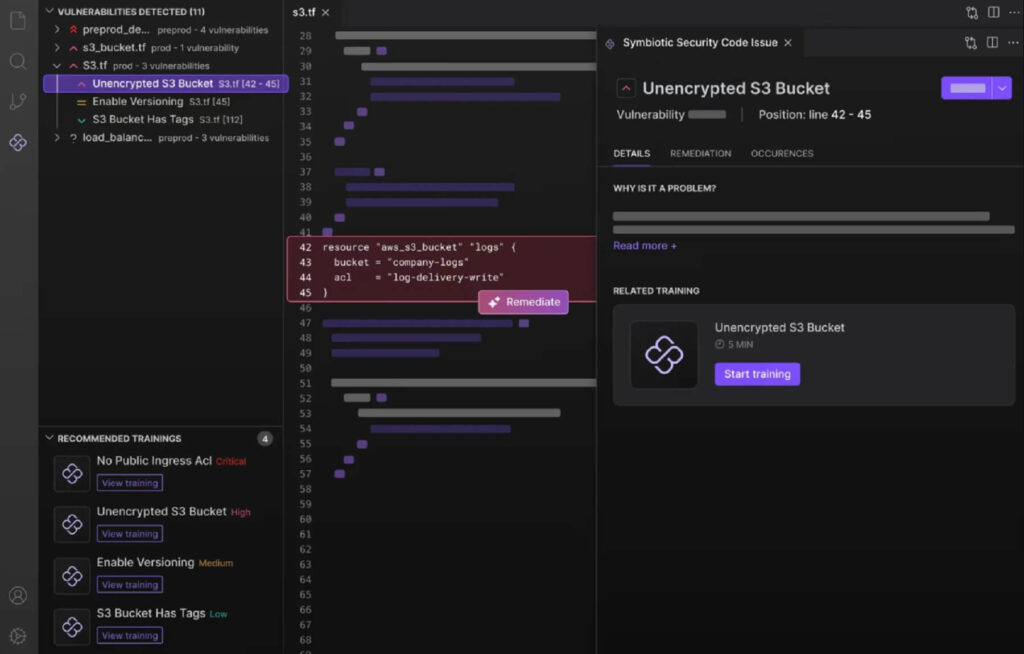The width and height of the screenshot is (1024, 654).
Task: Expand the Read more + link
Action: pos(645,246)
